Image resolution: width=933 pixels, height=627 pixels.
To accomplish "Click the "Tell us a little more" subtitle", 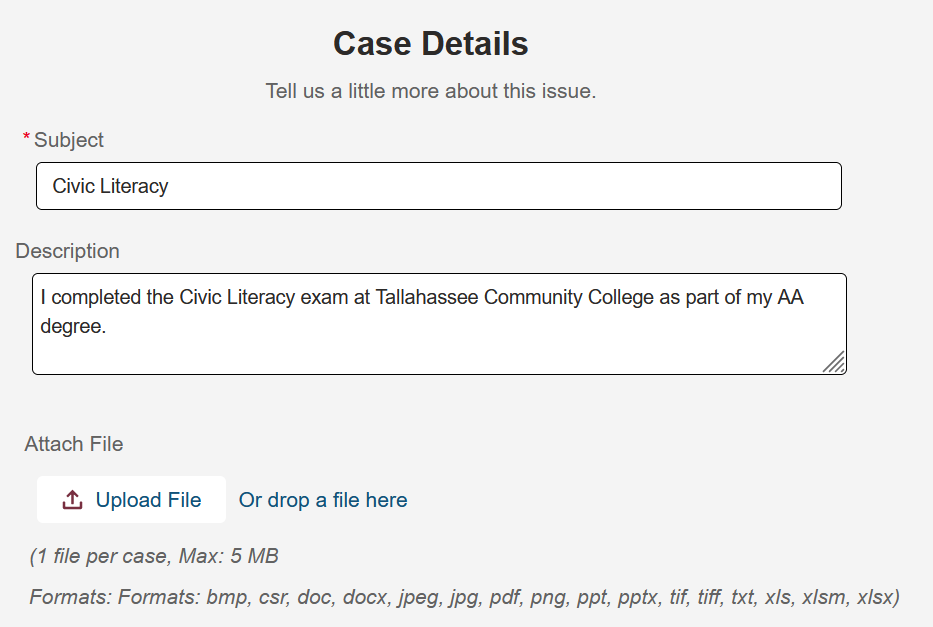I will [x=430, y=90].
